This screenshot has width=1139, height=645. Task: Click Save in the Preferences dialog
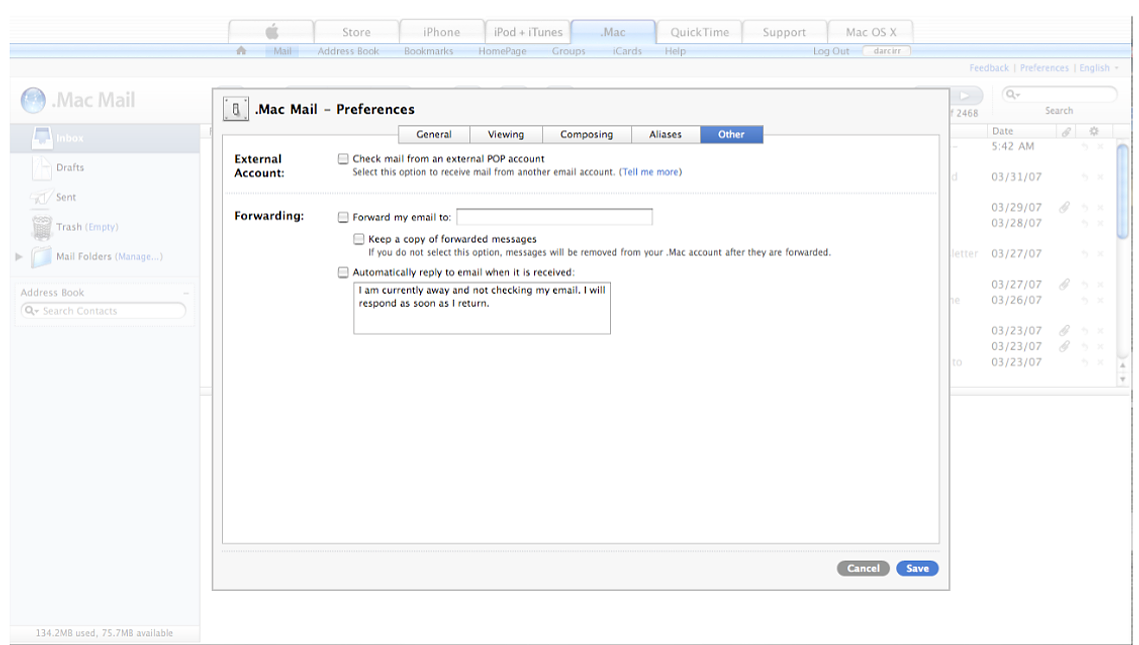tap(917, 569)
